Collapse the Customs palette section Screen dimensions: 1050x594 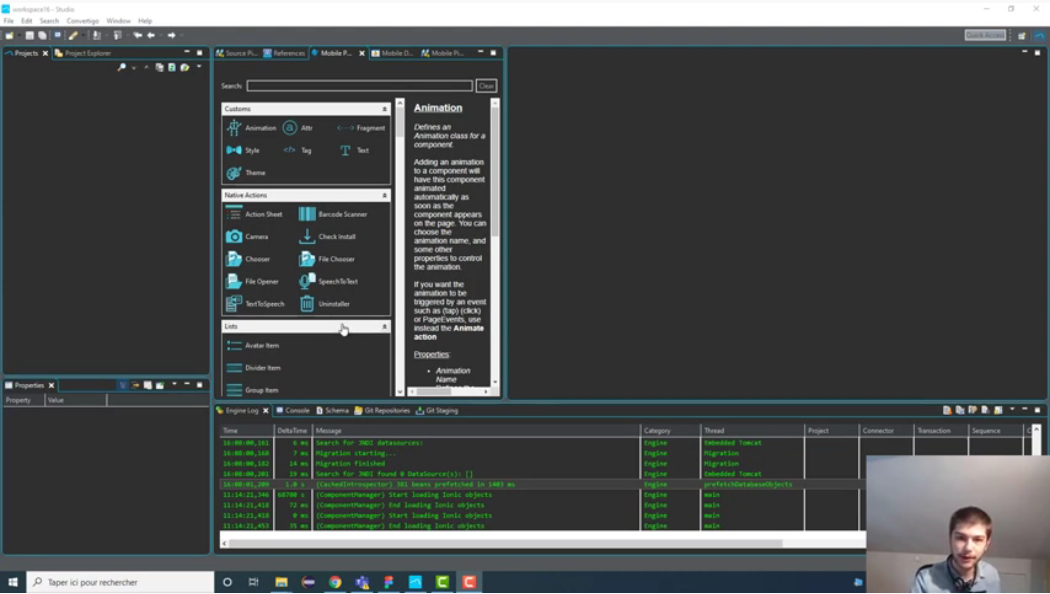click(384, 109)
